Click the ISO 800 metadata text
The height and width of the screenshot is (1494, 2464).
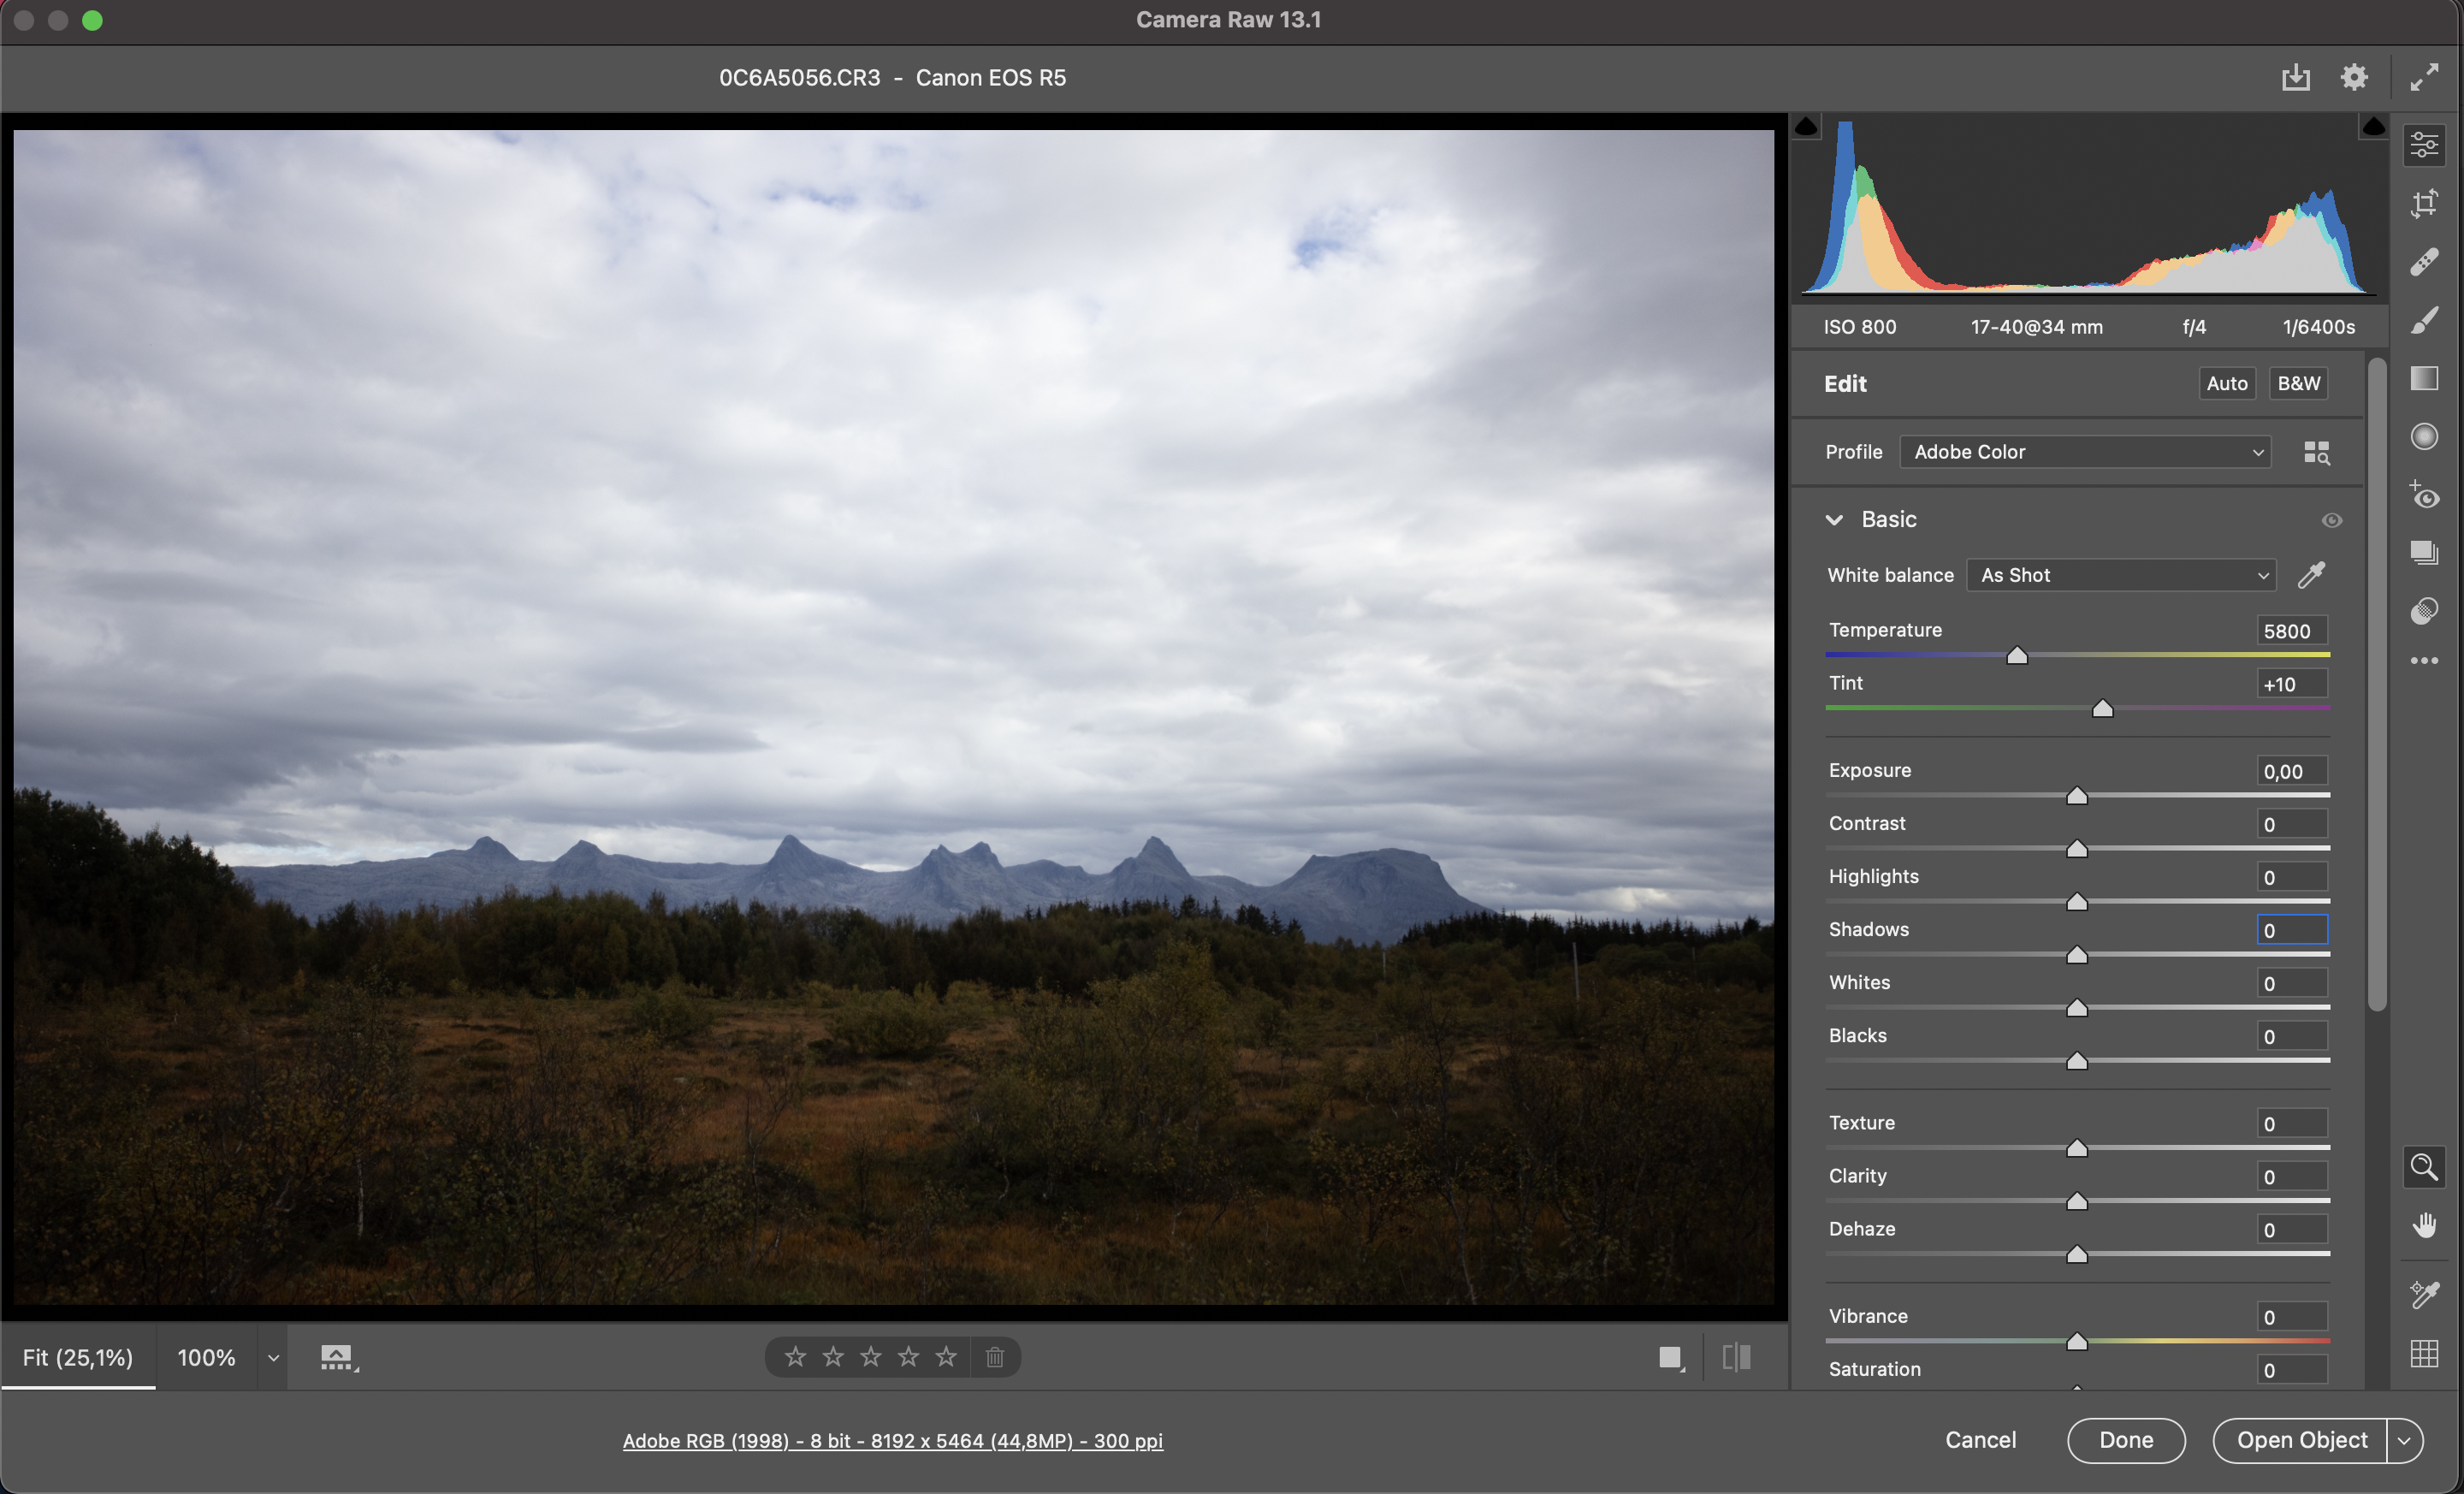point(1859,327)
